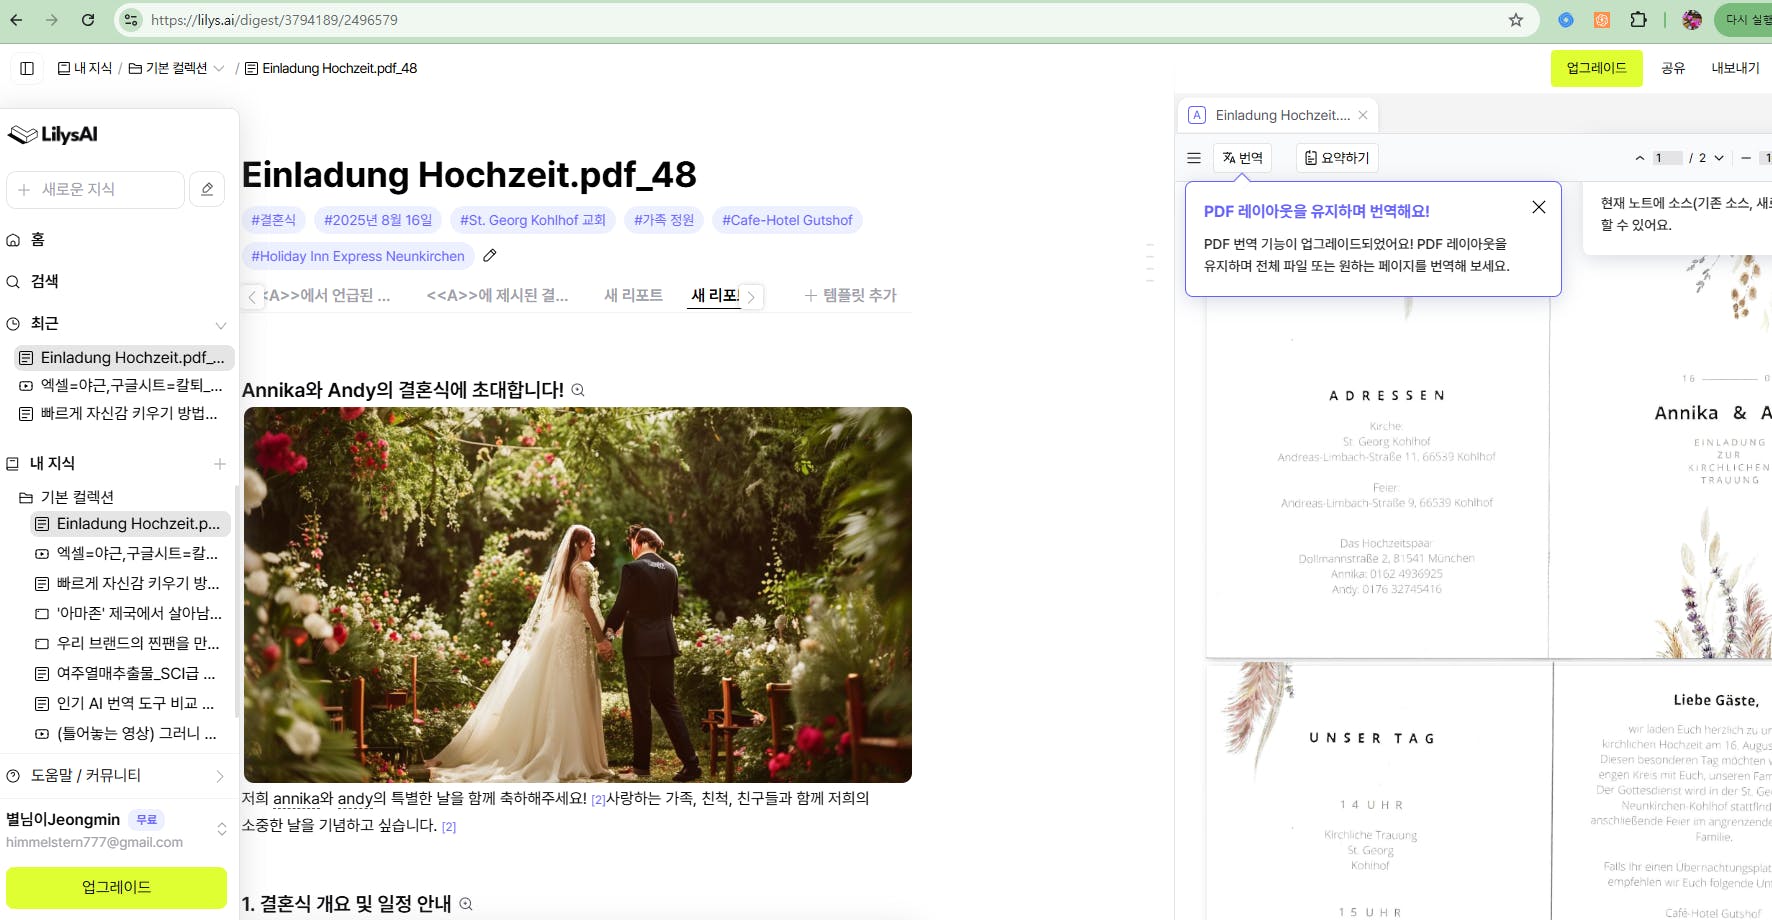Open '아마존' 제국에서 살아남 note
Viewport: 1772px width, 920px height.
[131, 613]
